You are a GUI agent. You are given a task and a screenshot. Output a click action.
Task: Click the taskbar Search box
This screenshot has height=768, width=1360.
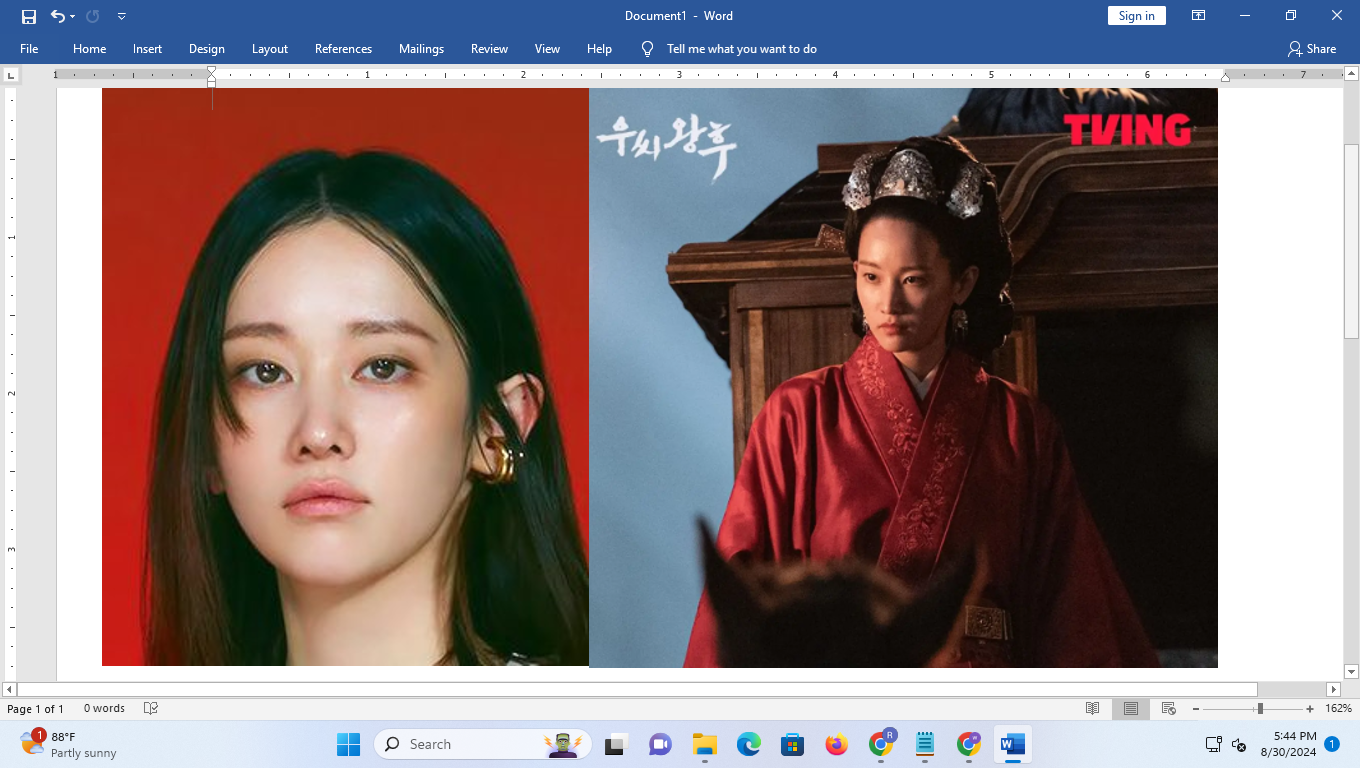pos(483,744)
